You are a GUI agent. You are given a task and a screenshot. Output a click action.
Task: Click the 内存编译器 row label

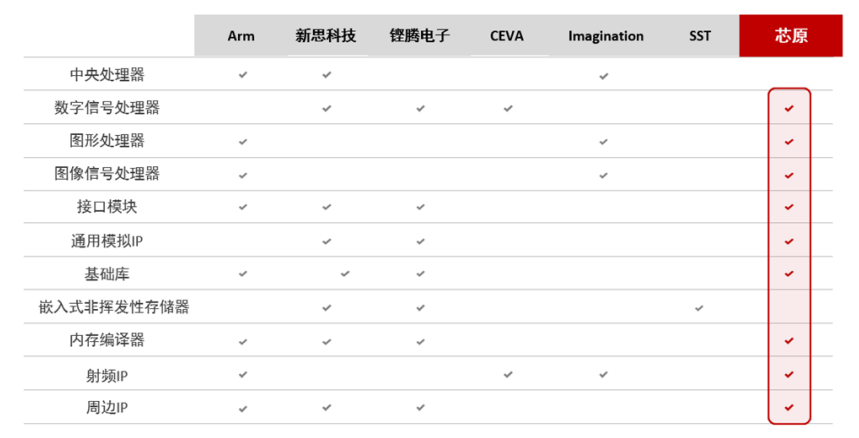107,340
